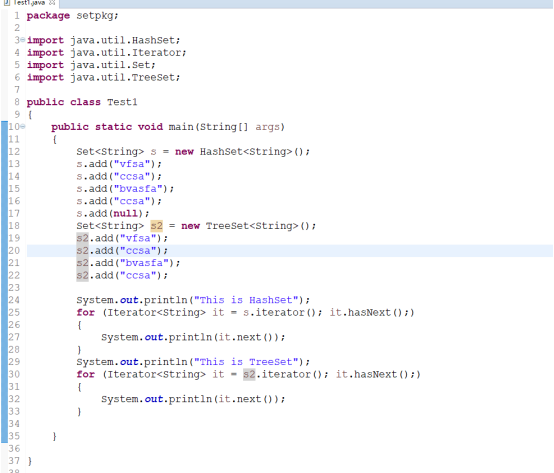Click 'it.hasNext()' on line 30
This screenshot has width=554, height=473.
372,374
